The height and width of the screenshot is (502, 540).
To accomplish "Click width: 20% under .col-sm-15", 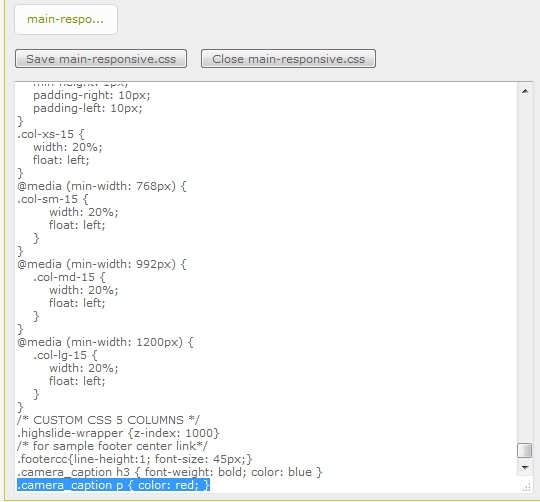I will [84, 212].
